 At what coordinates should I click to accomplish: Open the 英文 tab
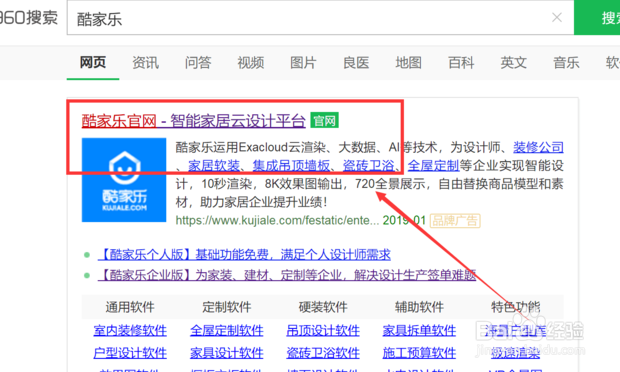(x=513, y=62)
